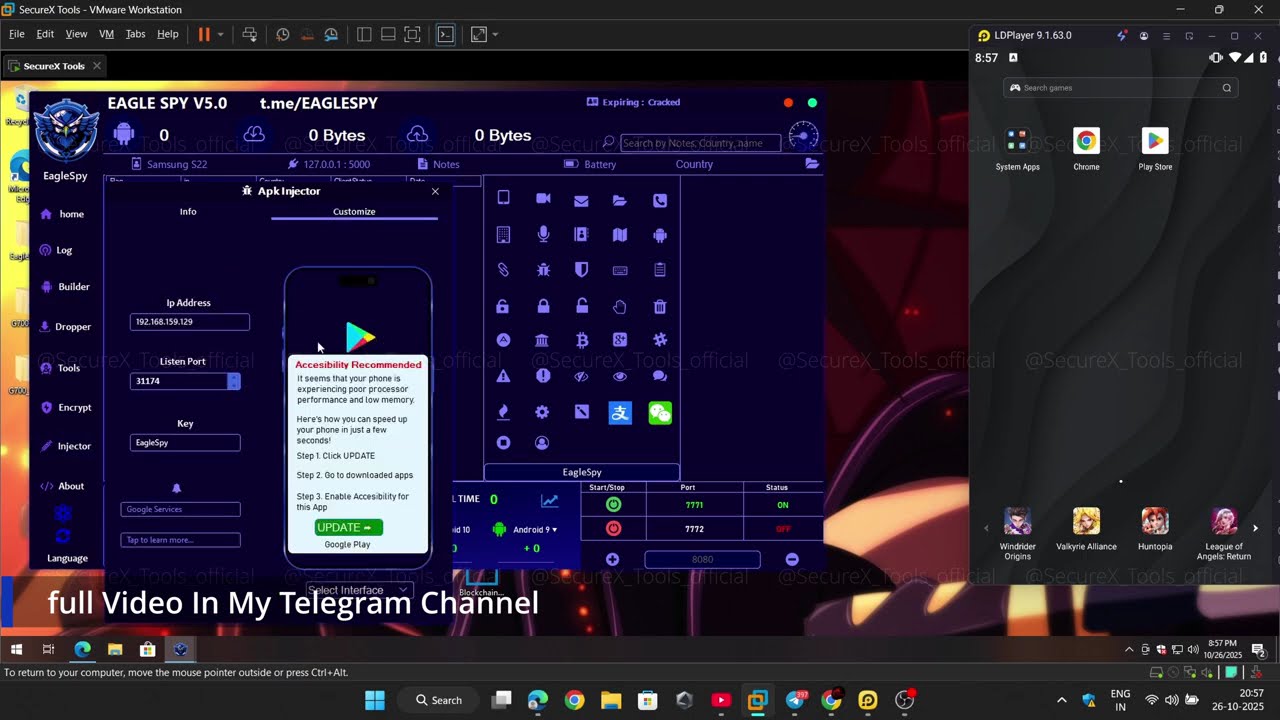The height and width of the screenshot is (720, 1280).
Task: Open the Log section in the sidebar
Action: 56,250
